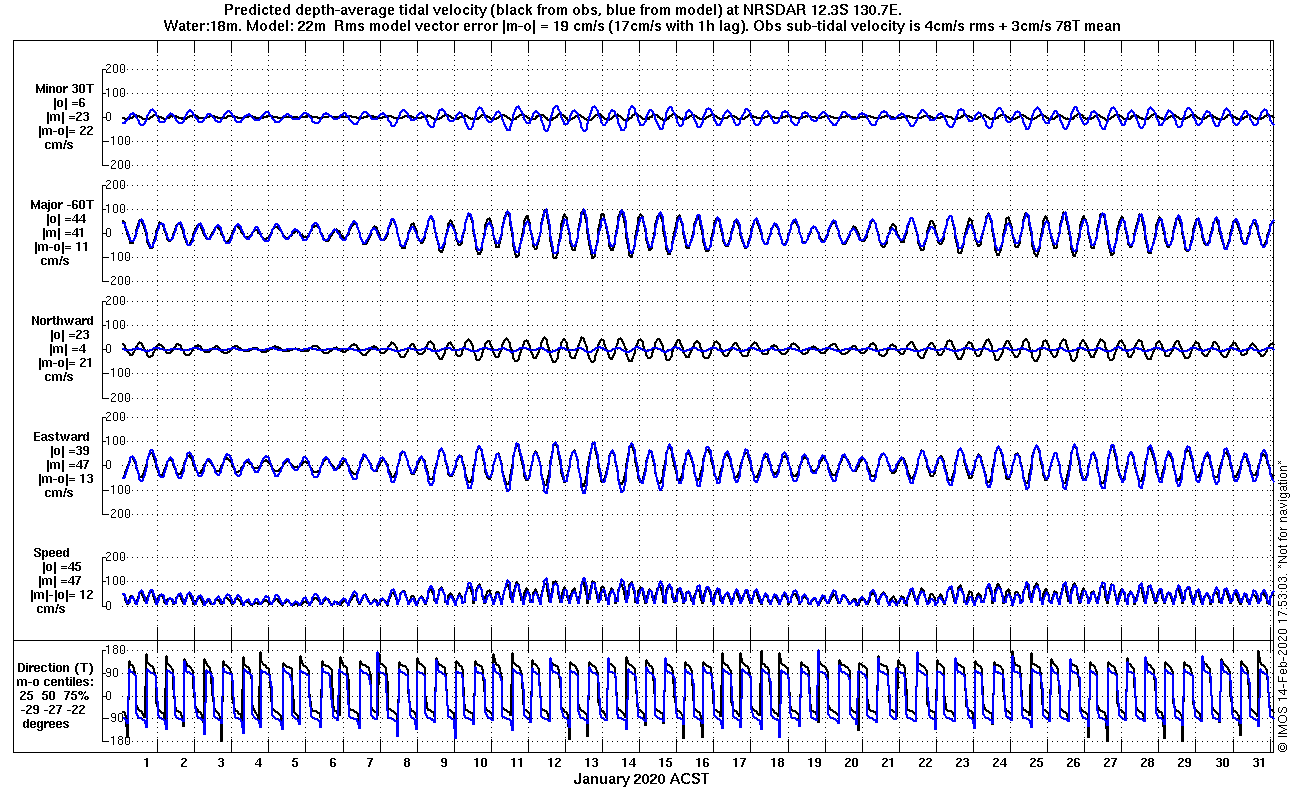Select the '-29 -27 -22' centile values
Screen dimensions: 1300x800
[54, 709]
